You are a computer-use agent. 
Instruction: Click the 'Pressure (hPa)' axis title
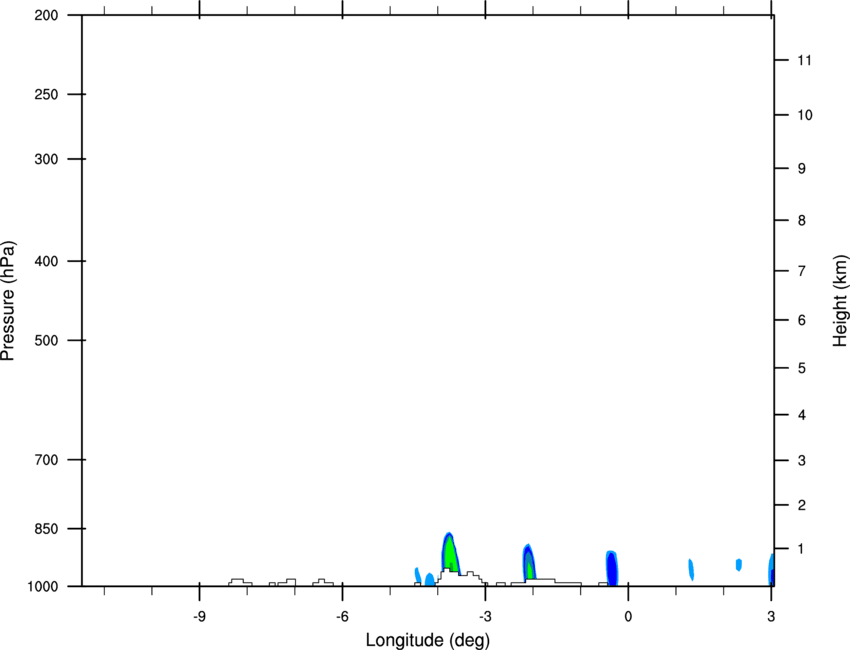(x=8, y=301)
